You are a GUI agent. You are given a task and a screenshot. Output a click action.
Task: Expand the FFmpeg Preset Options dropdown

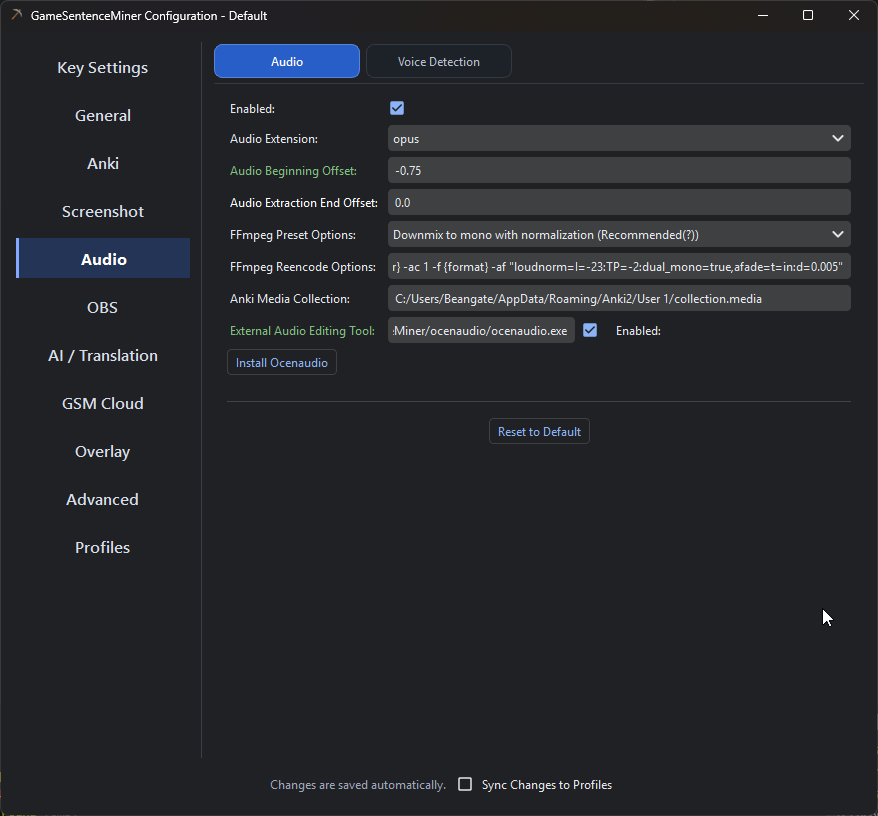click(619, 235)
